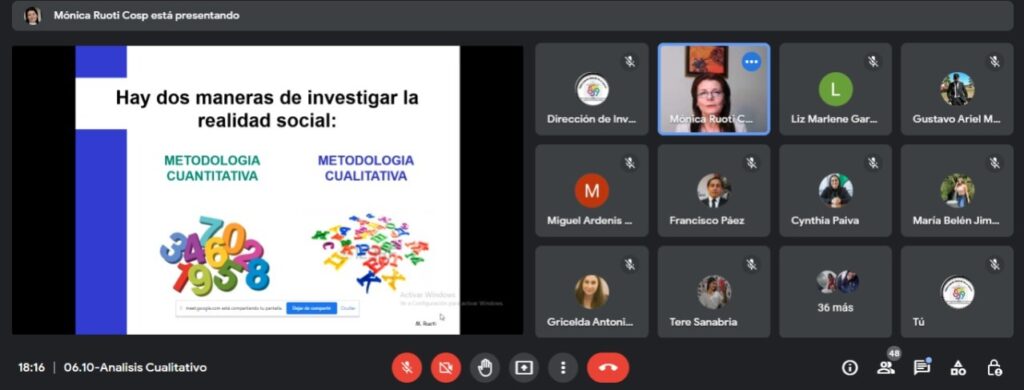The image size is (1024, 390).
Task: Click 'Dejar de compartir' blue button
Action: point(312,308)
